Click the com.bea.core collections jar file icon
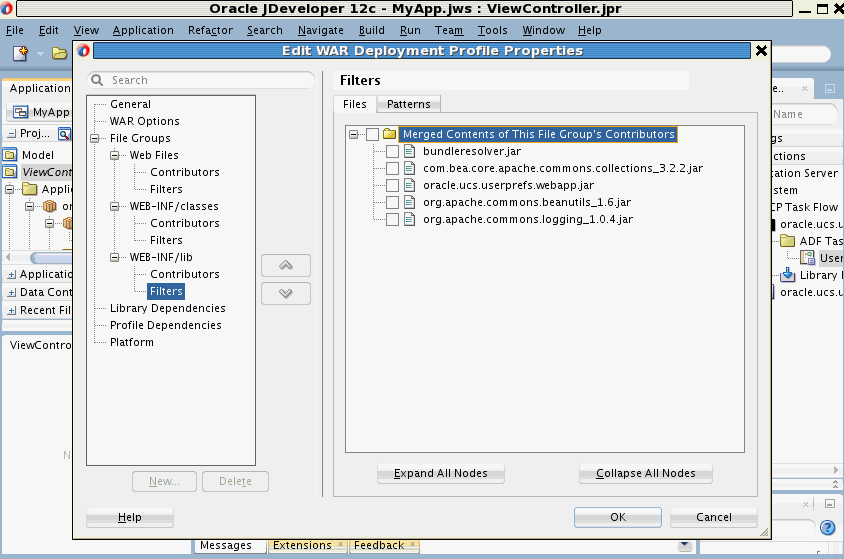The image size is (844, 559). tap(410, 168)
